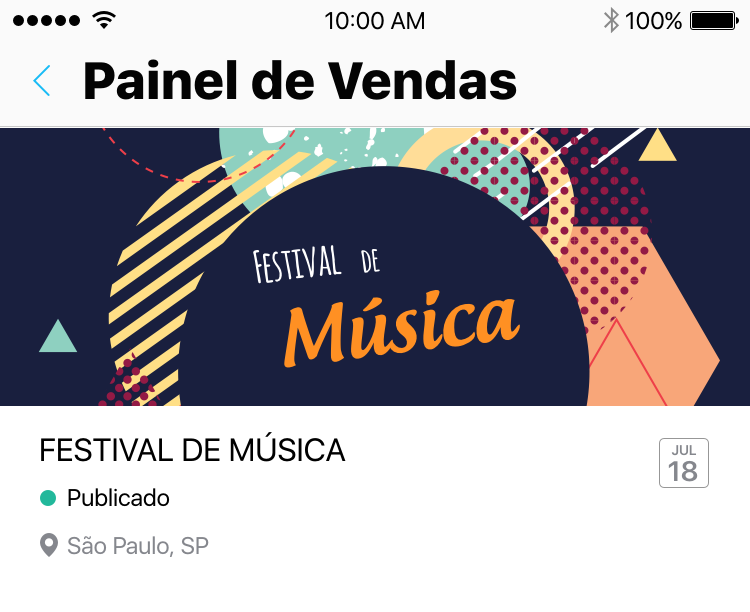Click the cellular signal strength dots
This screenshot has width=750, height=612.
point(47,20)
